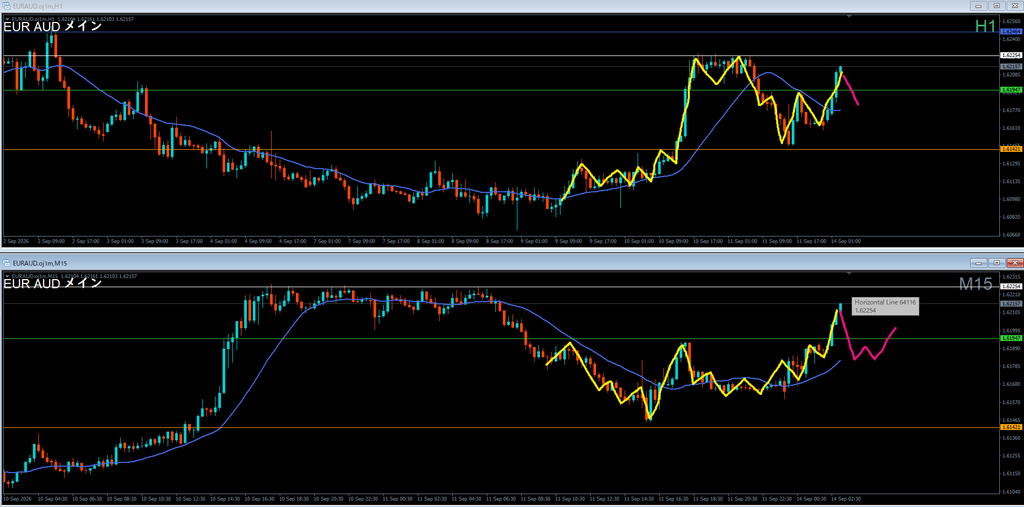This screenshot has height=507, width=1024.
Task: Restore the EURAUD M15 chart window
Action: (997, 263)
